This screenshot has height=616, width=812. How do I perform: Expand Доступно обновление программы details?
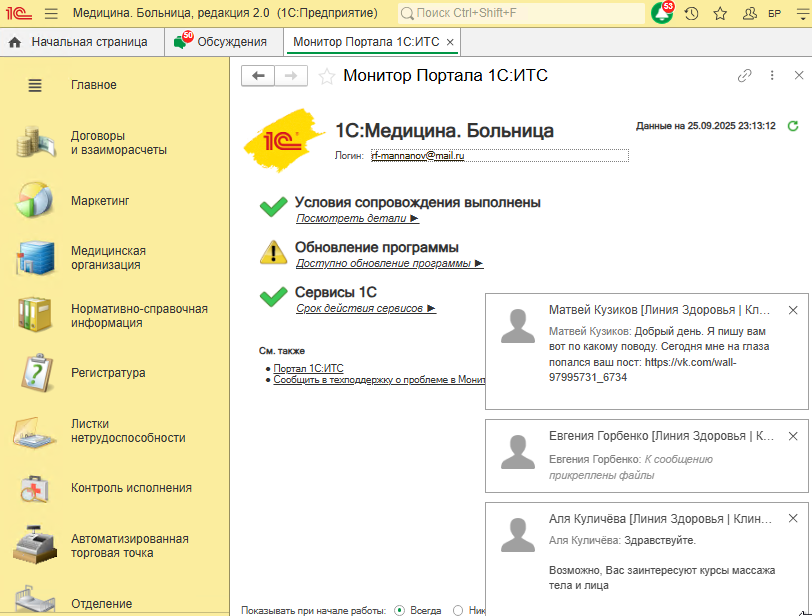tap(389, 263)
